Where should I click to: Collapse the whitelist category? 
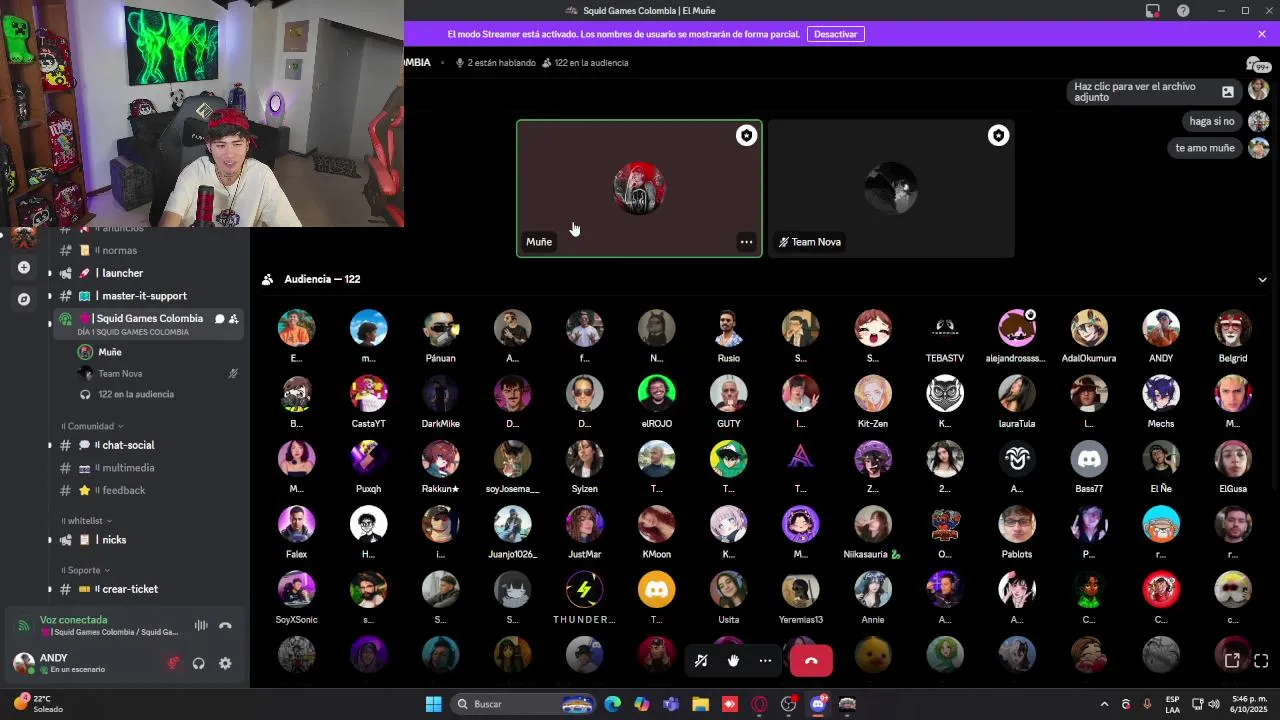[x=87, y=521]
